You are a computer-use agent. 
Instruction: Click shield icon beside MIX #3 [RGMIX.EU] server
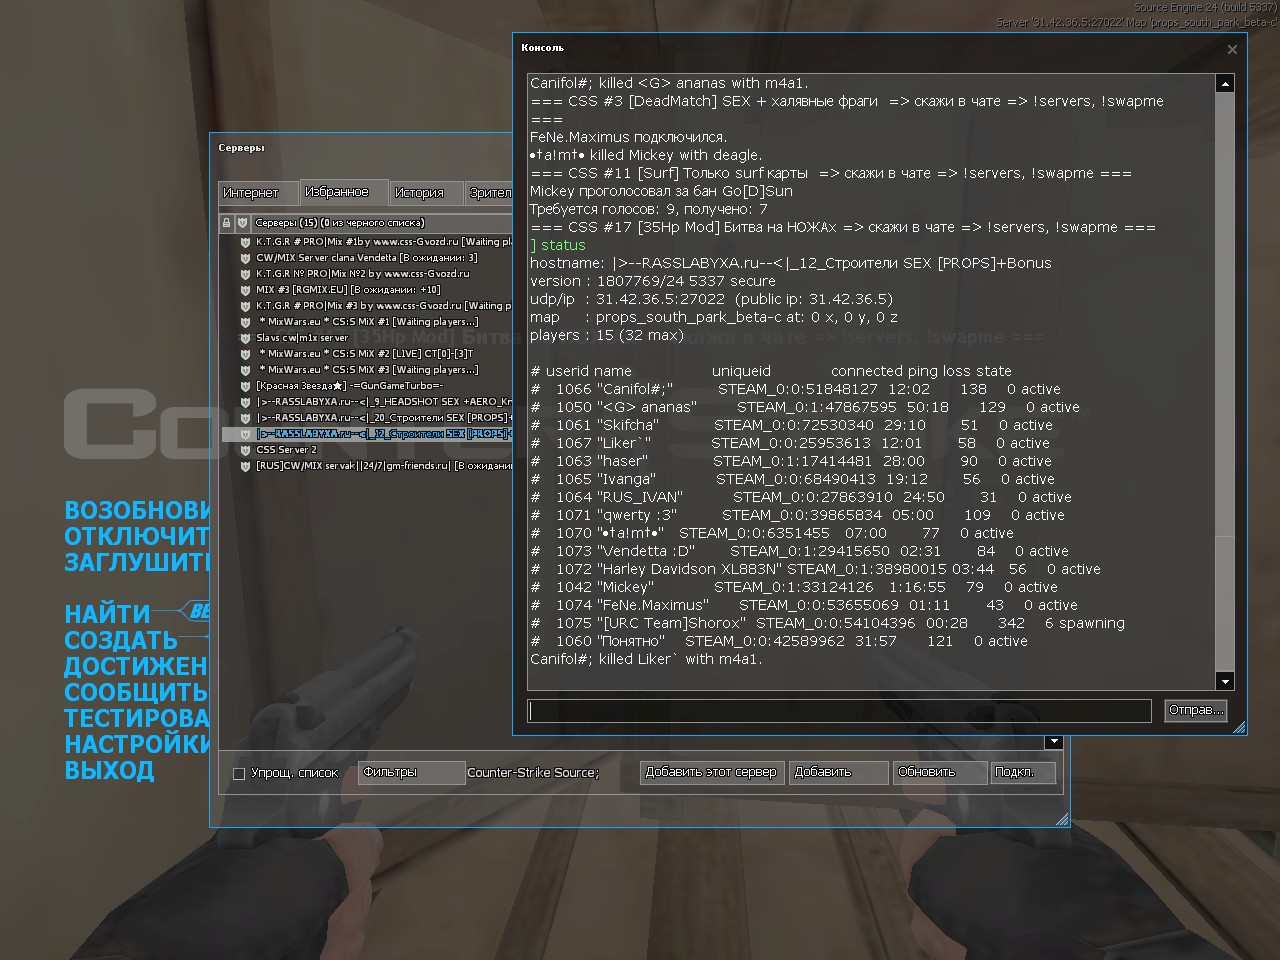click(x=245, y=290)
